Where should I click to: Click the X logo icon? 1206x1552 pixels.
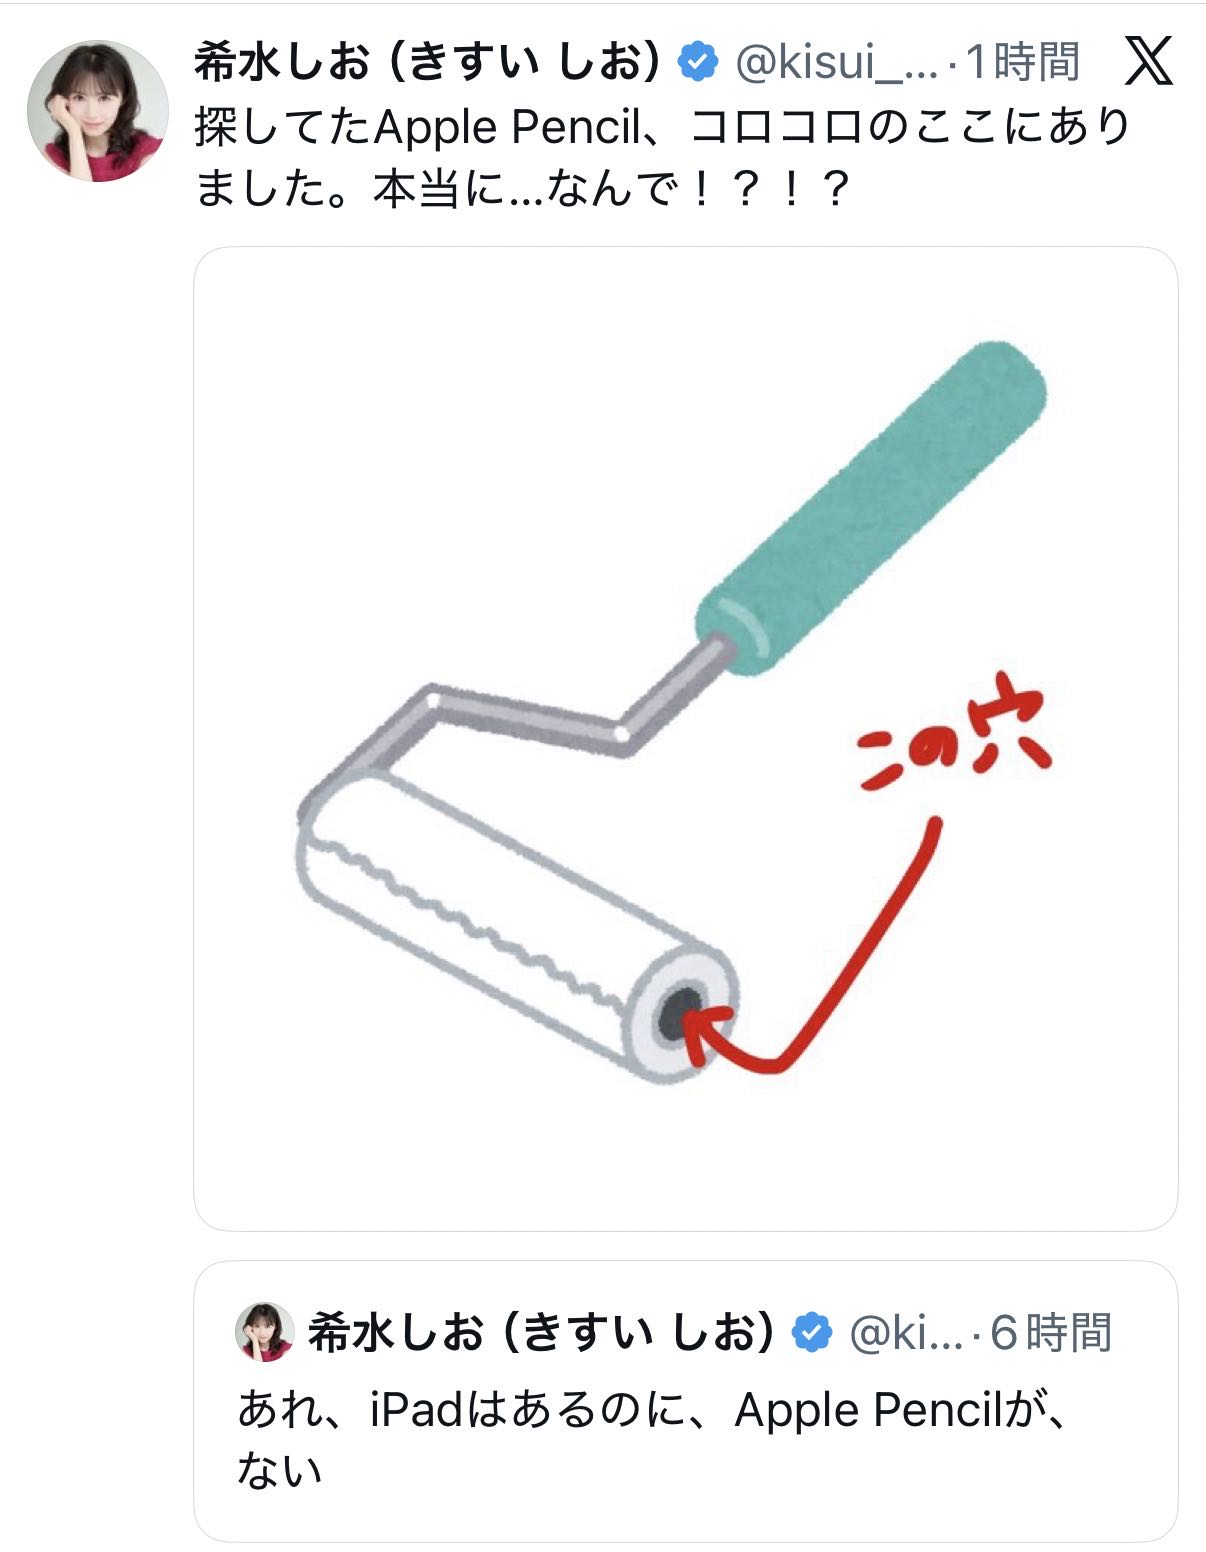tap(1148, 61)
